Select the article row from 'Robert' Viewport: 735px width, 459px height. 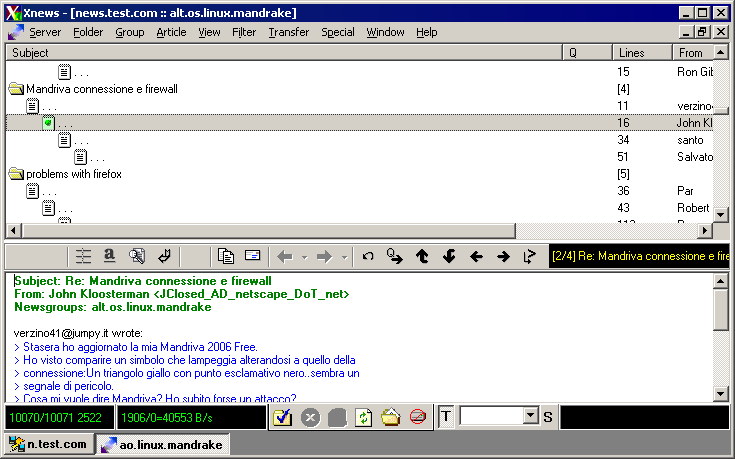pos(360,208)
